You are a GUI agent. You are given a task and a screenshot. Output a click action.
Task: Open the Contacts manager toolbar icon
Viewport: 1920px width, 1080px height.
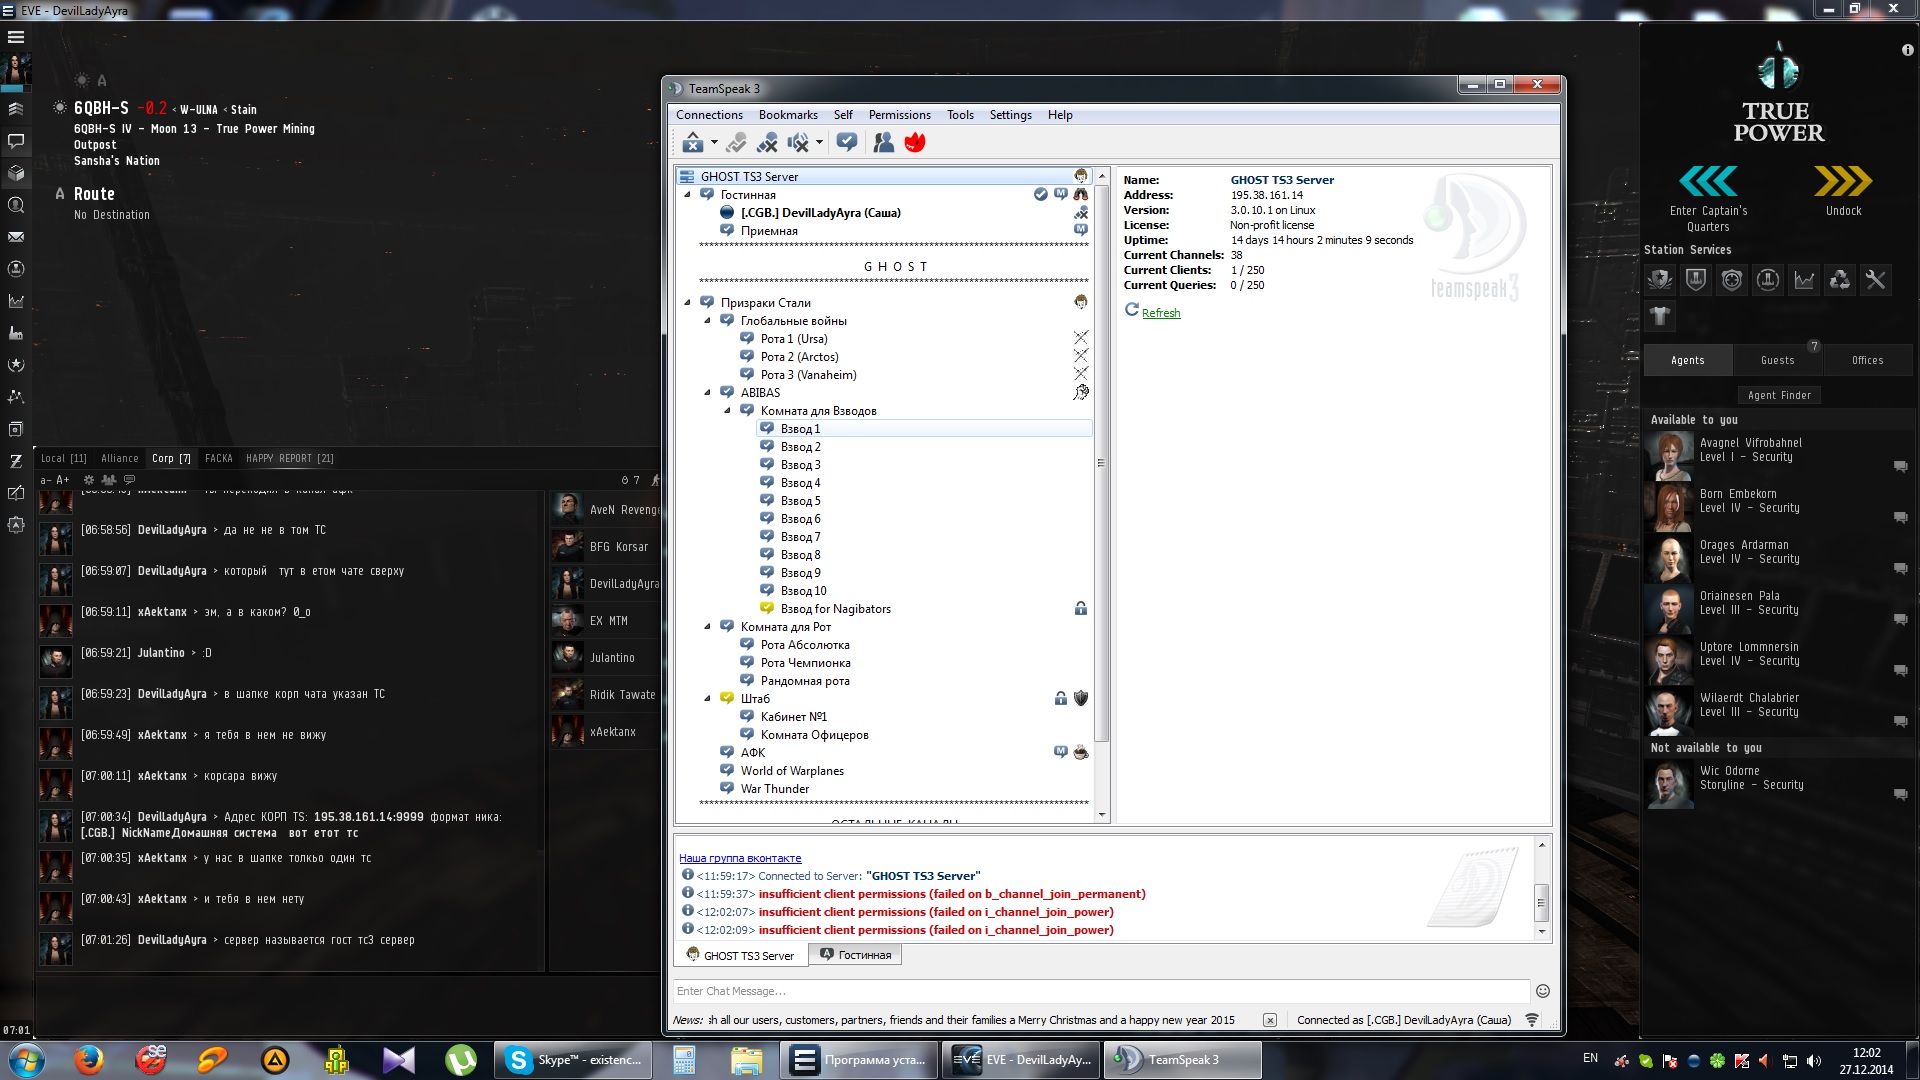click(x=883, y=143)
